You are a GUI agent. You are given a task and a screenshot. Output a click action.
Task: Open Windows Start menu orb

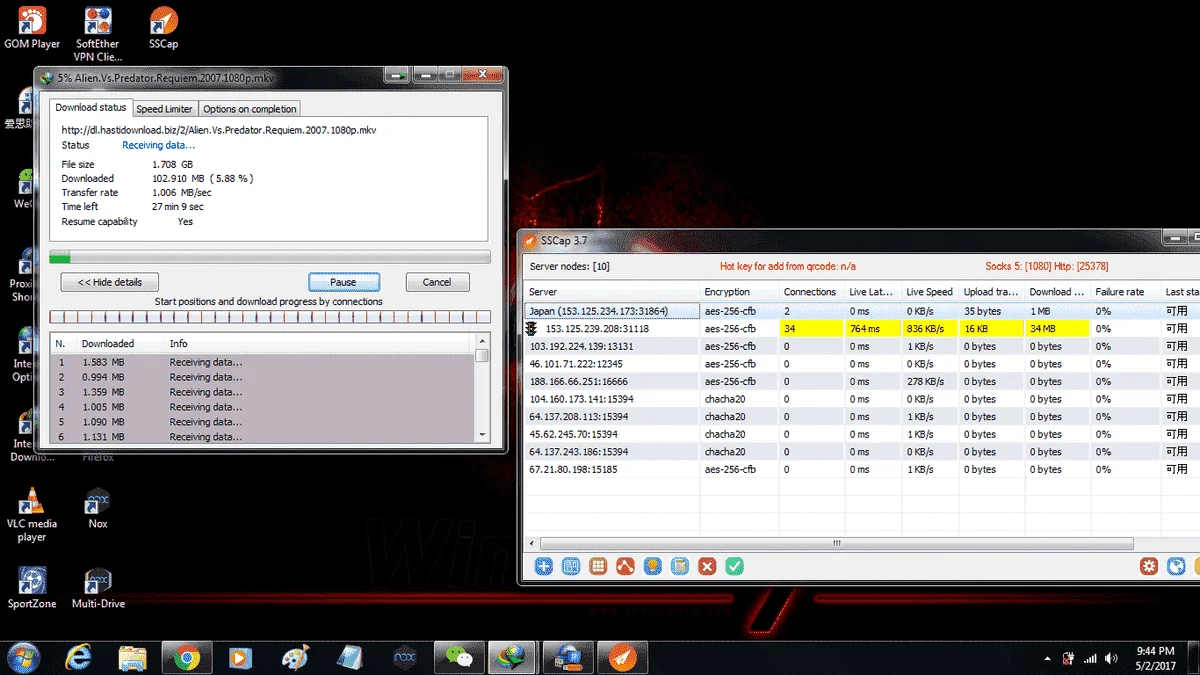[23, 657]
